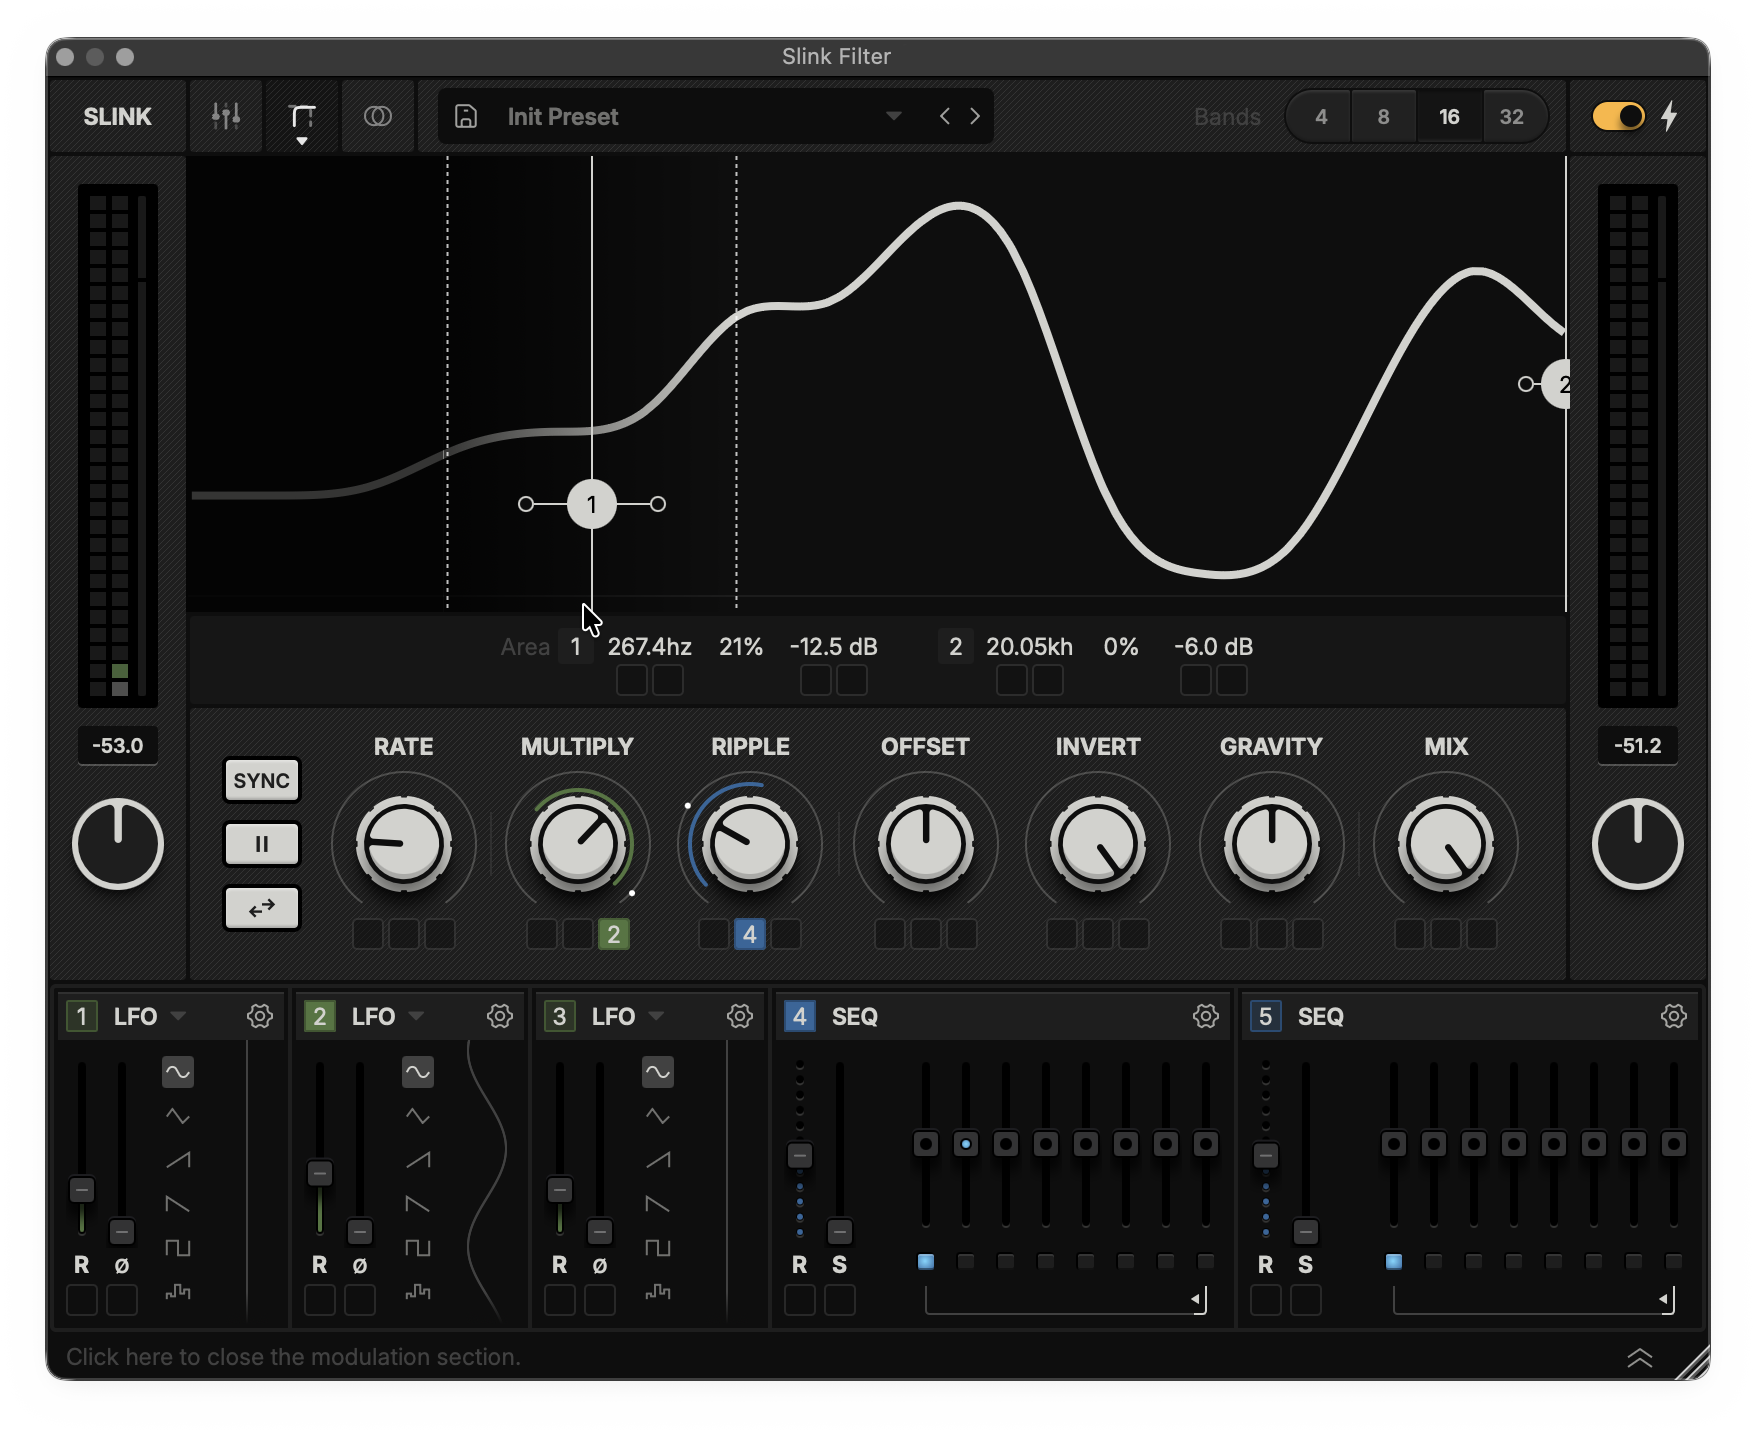This screenshot has width=1756, height=1434.
Task: Go to the next preset arrow
Action: (x=975, y=116)
